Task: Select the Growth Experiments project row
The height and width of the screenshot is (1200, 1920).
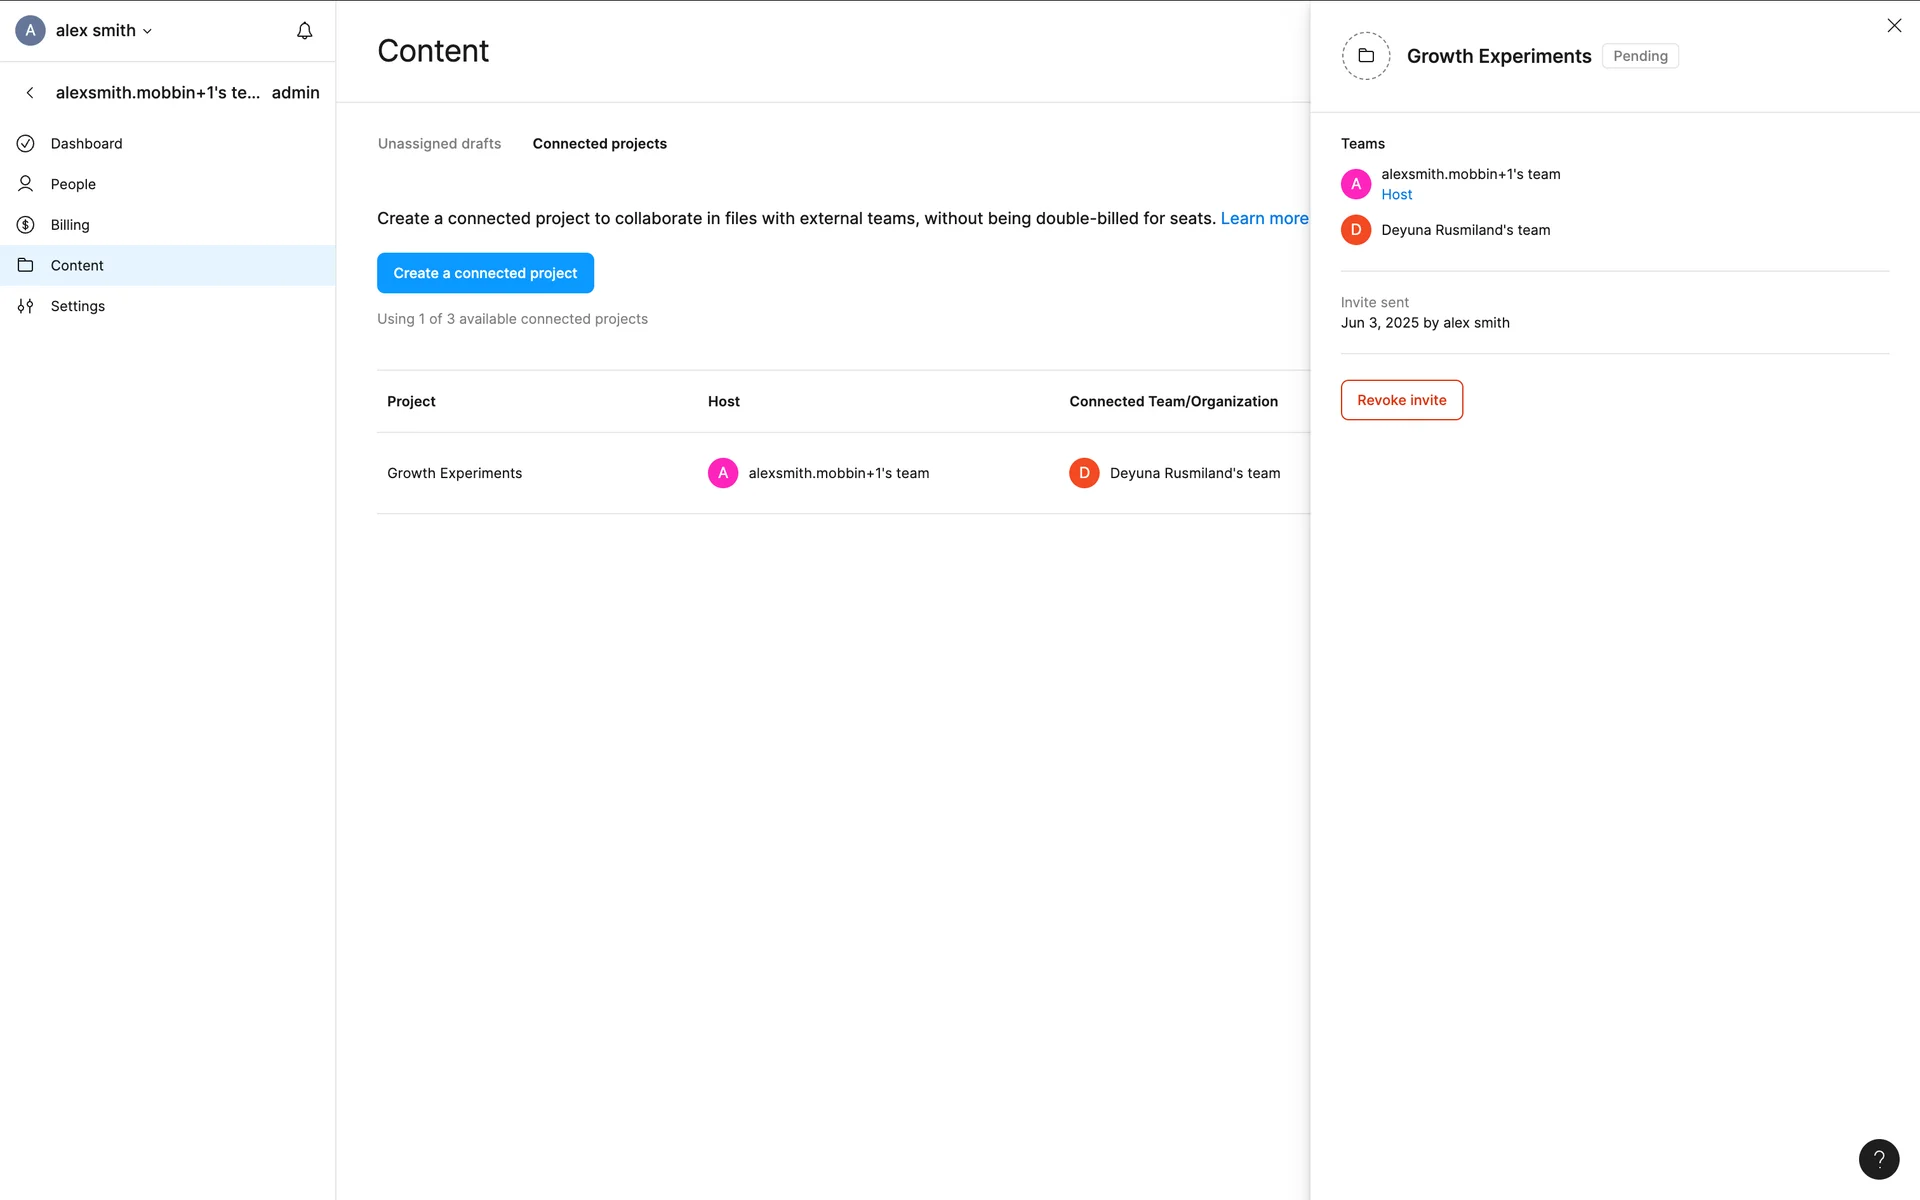Action: point(455,473)
